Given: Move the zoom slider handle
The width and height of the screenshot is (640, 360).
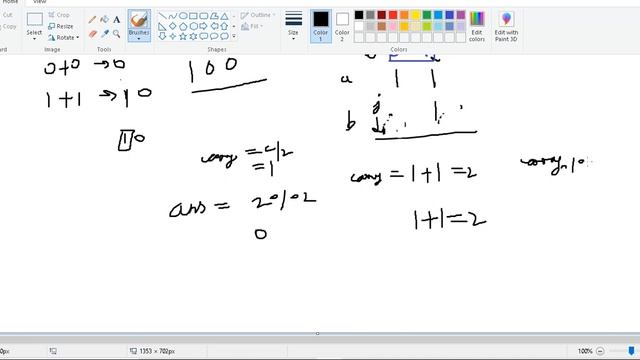Looking at the screenshot, I should click(631, 351).
